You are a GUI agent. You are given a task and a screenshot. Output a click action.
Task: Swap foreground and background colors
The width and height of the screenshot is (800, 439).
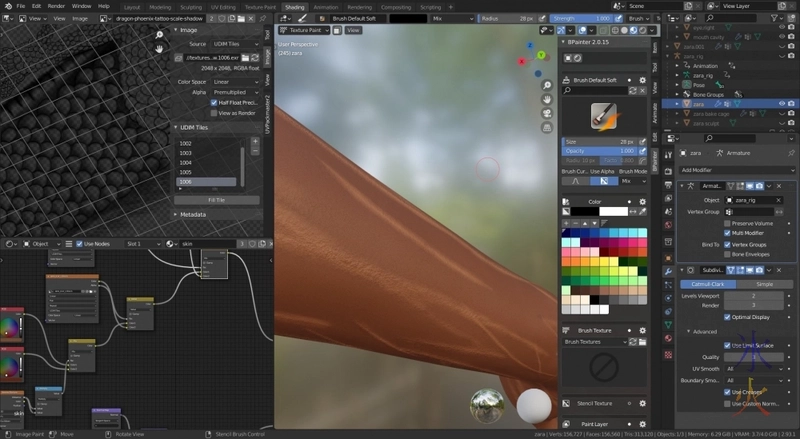(x=633, y=211)
